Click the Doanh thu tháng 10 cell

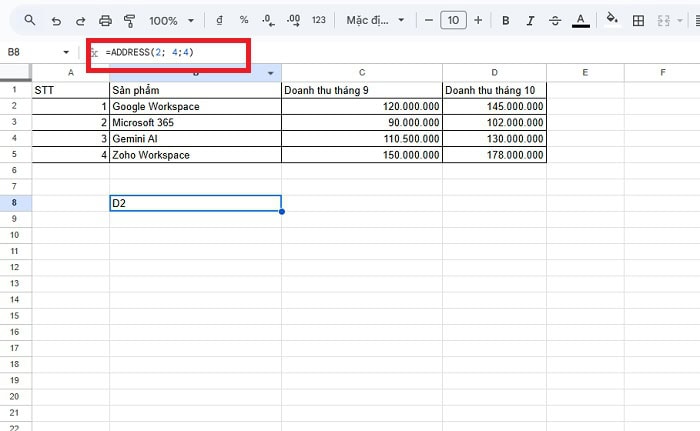pyautogui.click(x=494, y=90)
